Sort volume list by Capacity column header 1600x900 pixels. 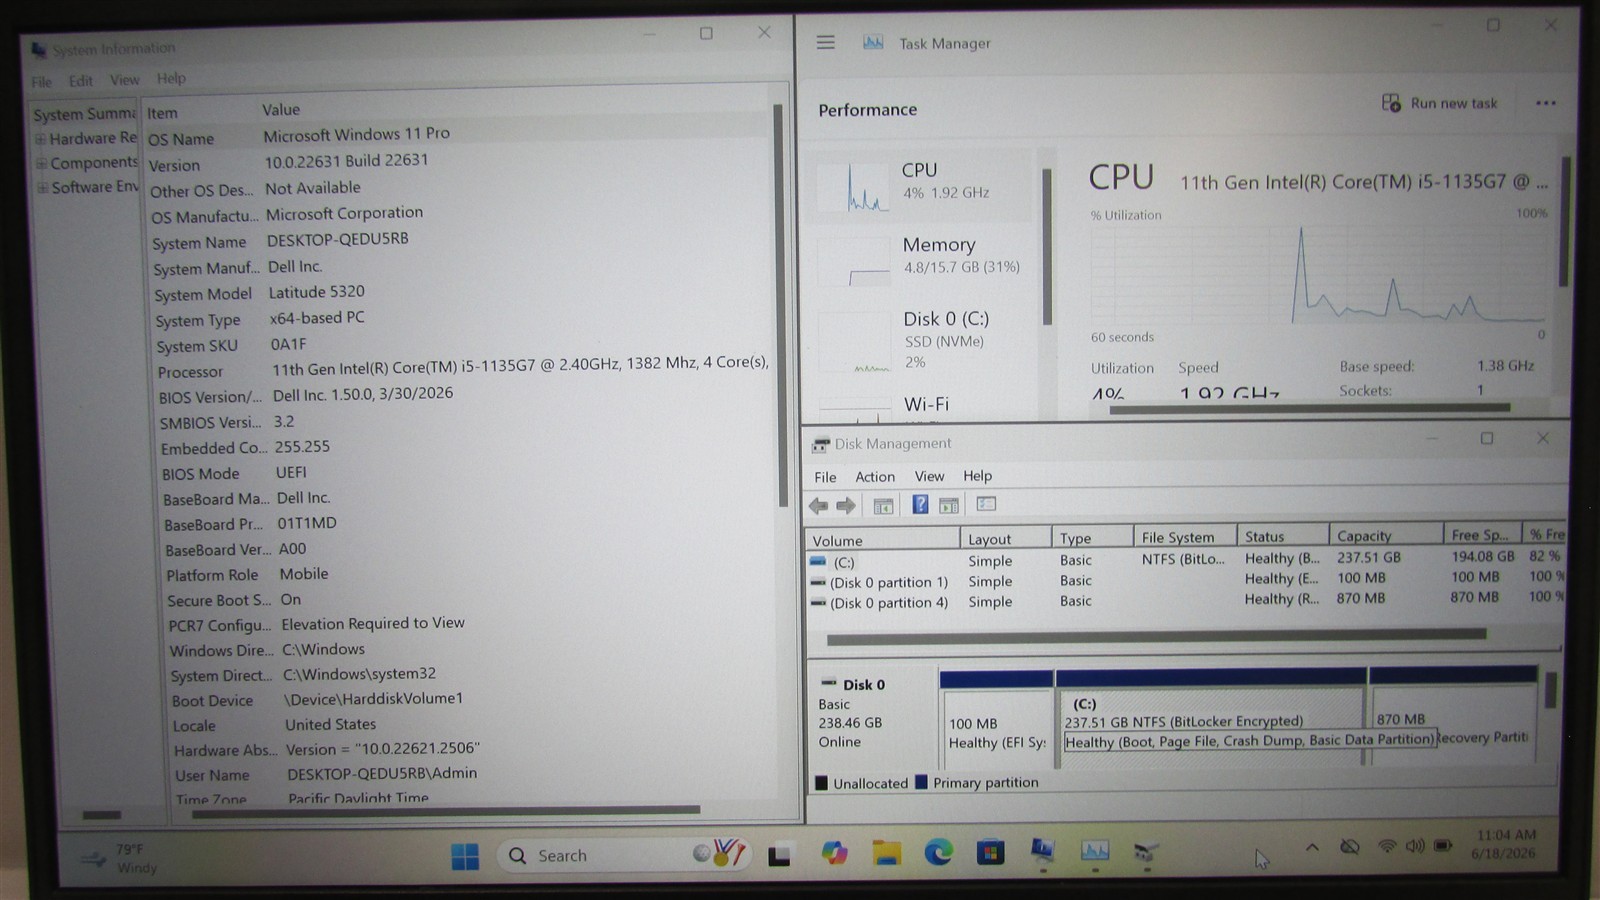point(1385,536)
